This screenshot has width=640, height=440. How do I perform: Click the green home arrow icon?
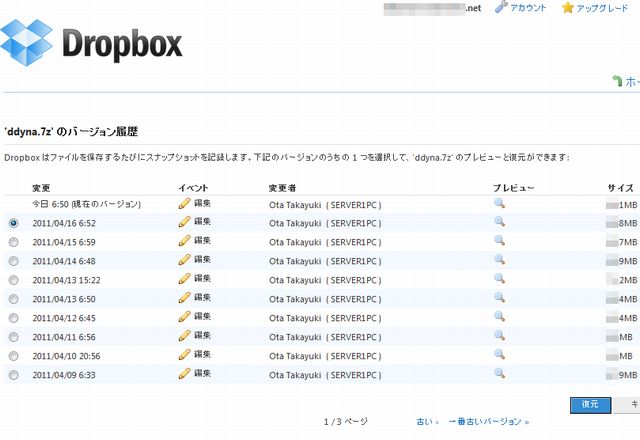[617, 80]
